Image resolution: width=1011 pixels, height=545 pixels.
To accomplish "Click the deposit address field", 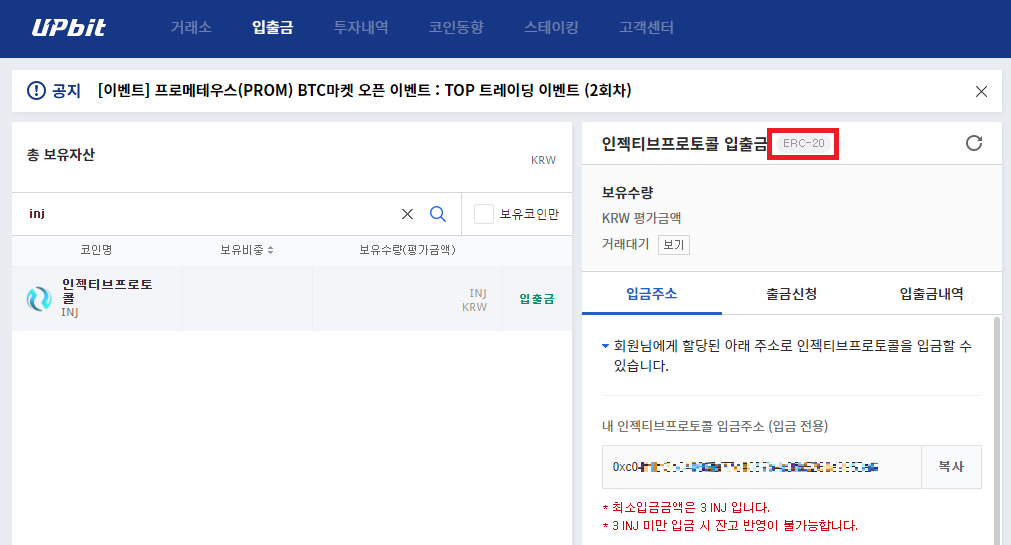I will coord(761,467).
